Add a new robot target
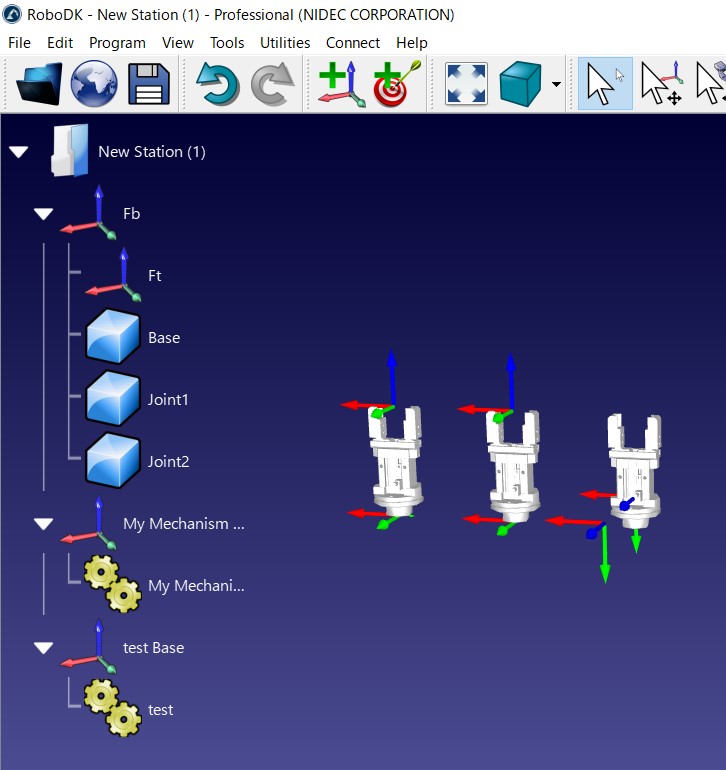This screenshot has width=726, height=770. coord(397,84)
